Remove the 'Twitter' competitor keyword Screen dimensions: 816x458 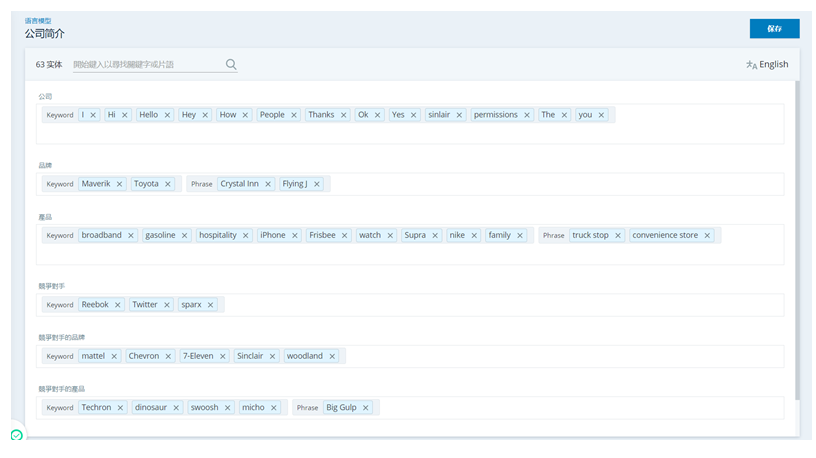(x=167, y=305)
